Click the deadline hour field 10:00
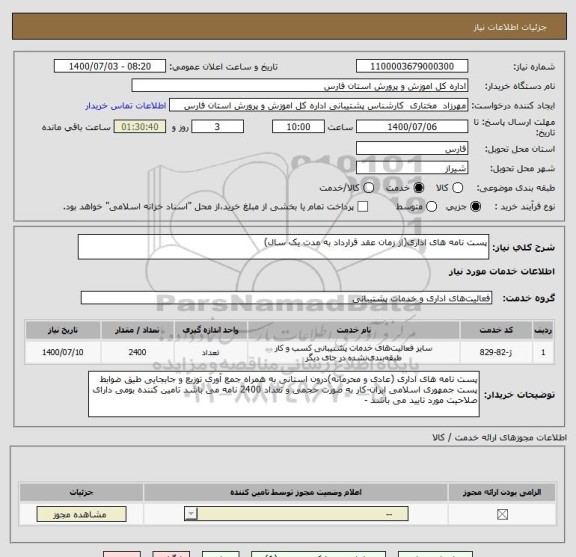 pos(298,127)
